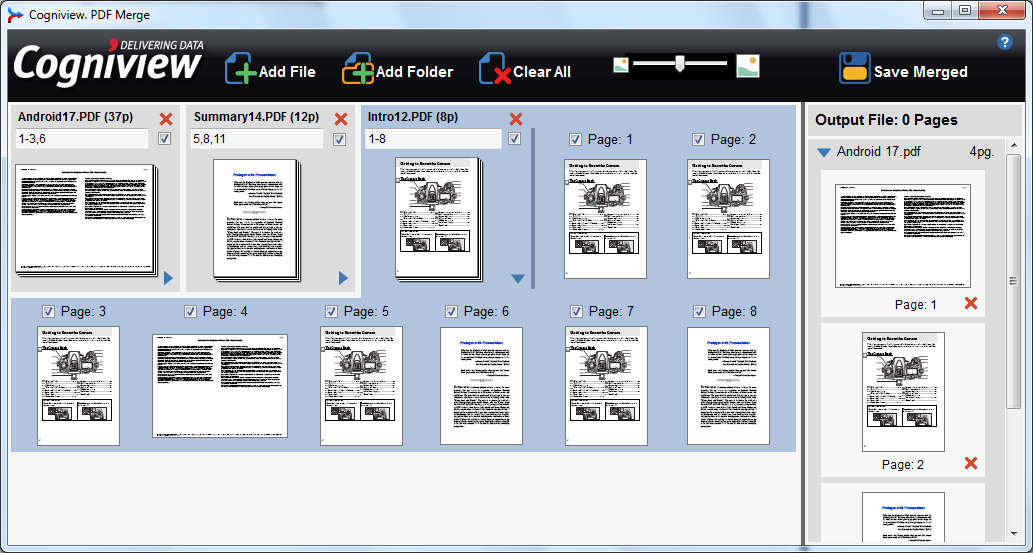This screenshot has width=1033, height=553.
Task: Delete output Page: 2 with red X
Action: coord(971,463)
